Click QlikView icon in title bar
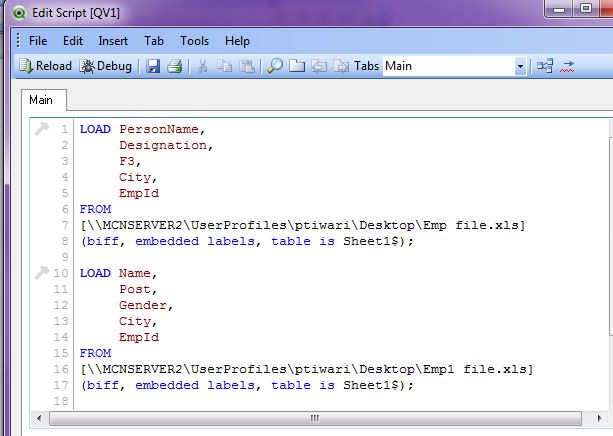The image size is (613, 436). coord(18,13)
